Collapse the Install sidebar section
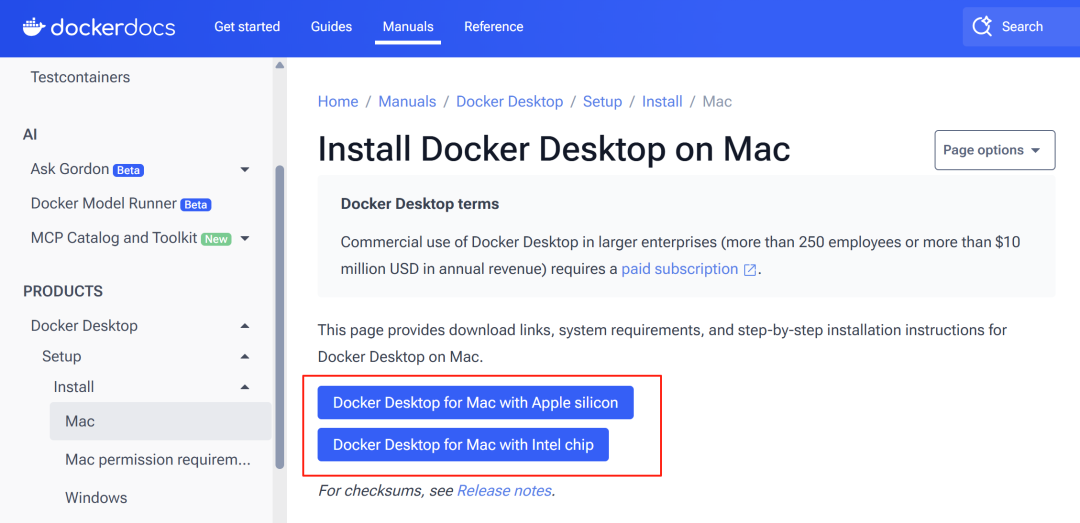This screenshot has height=523, width=1080. [x=245, y=387]
